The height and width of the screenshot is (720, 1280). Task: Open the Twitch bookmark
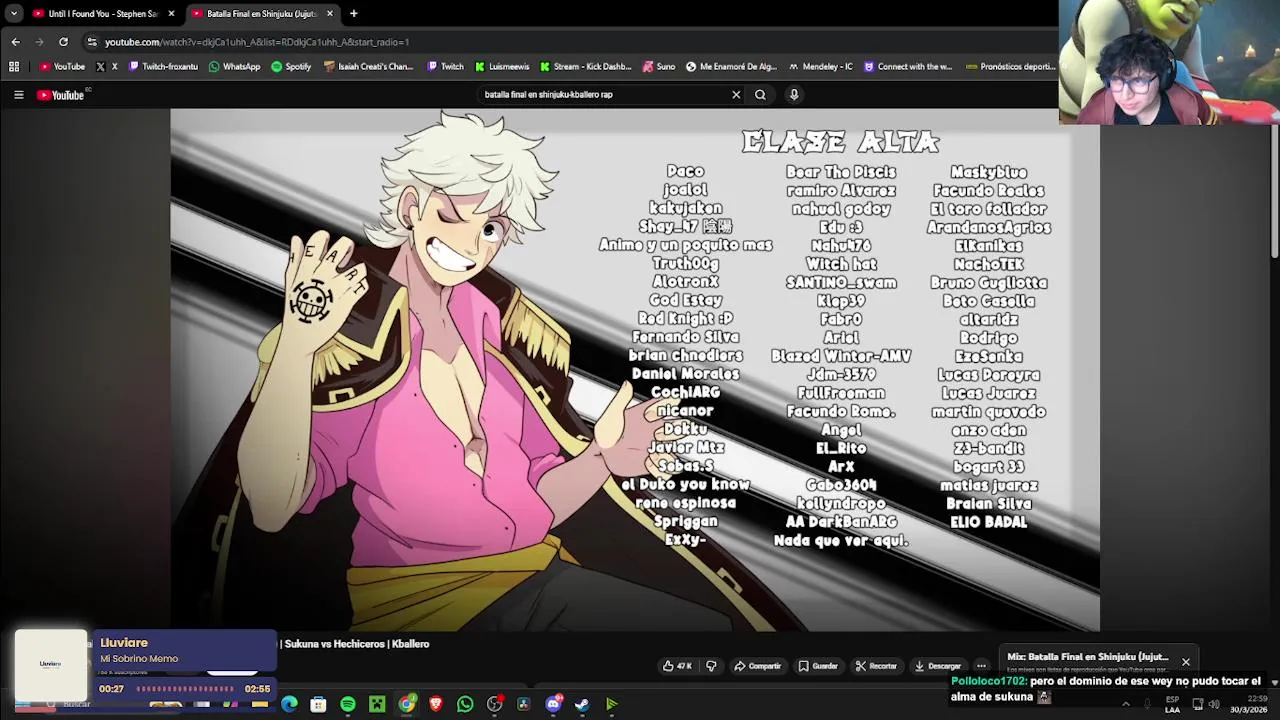pos(446,67)
